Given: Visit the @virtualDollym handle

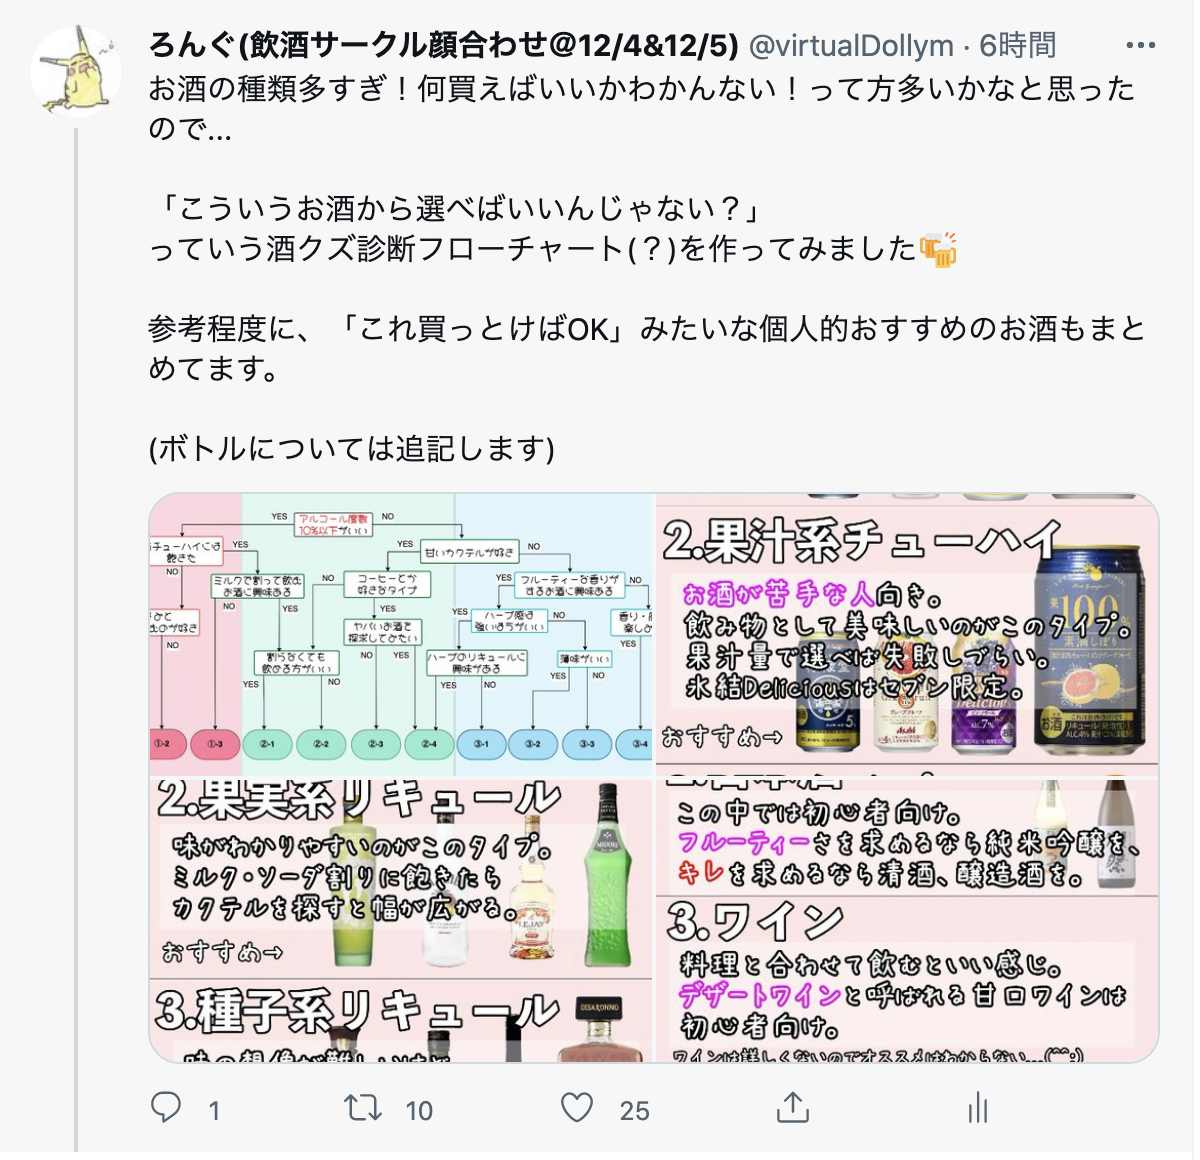Looking at the screenshot, I should click(x=851, y=45).
